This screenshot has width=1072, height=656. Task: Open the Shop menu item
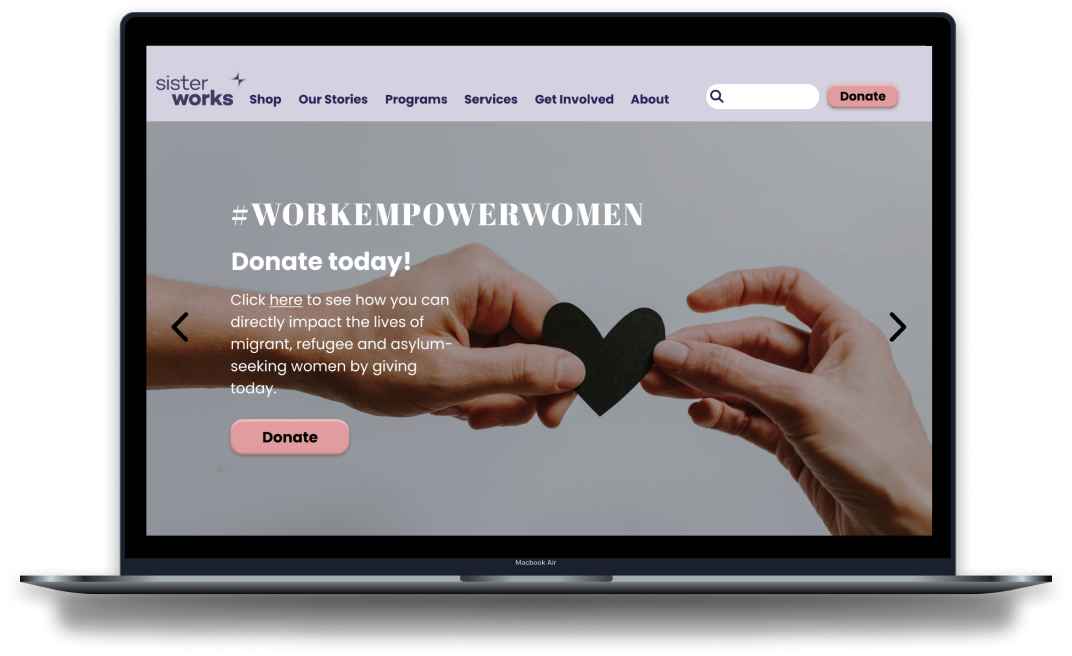coord(265,99)
